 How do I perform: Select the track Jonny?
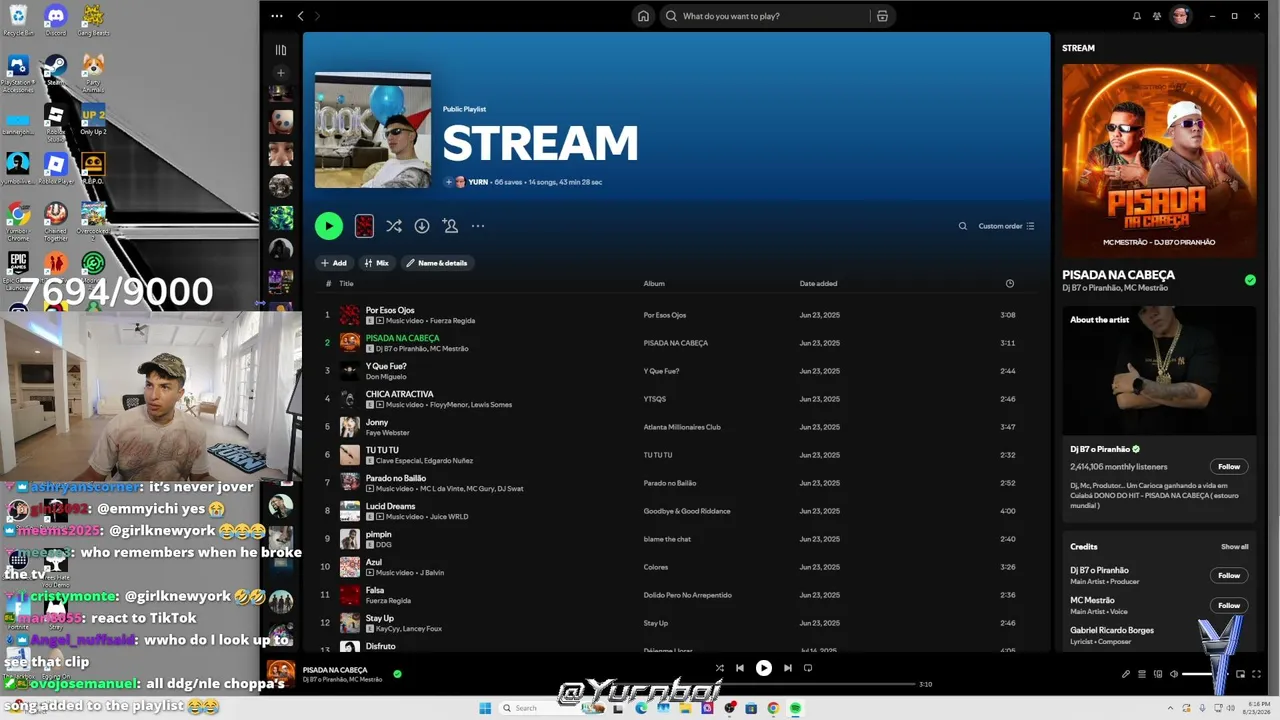click(377, 422)
